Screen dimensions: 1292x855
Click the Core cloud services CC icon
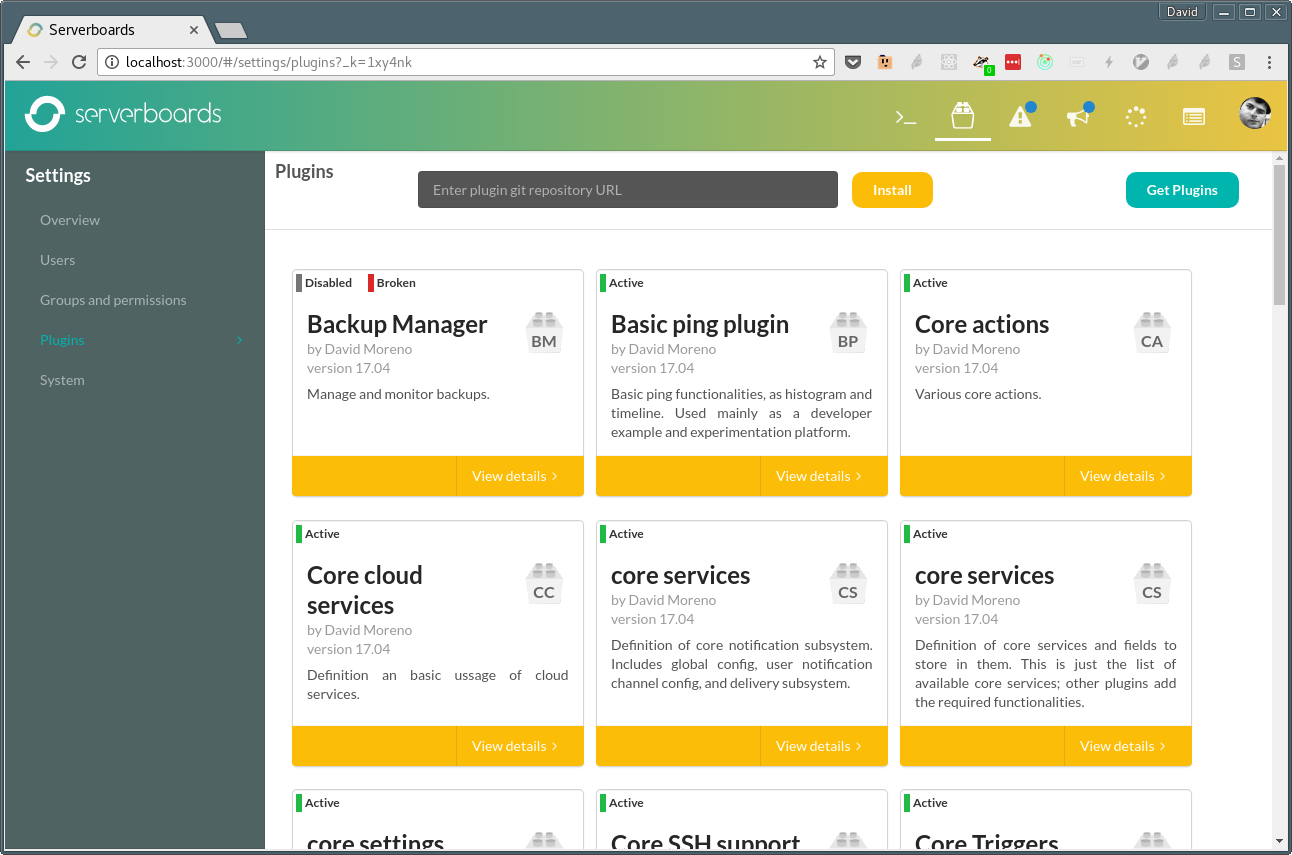[544, 584]
